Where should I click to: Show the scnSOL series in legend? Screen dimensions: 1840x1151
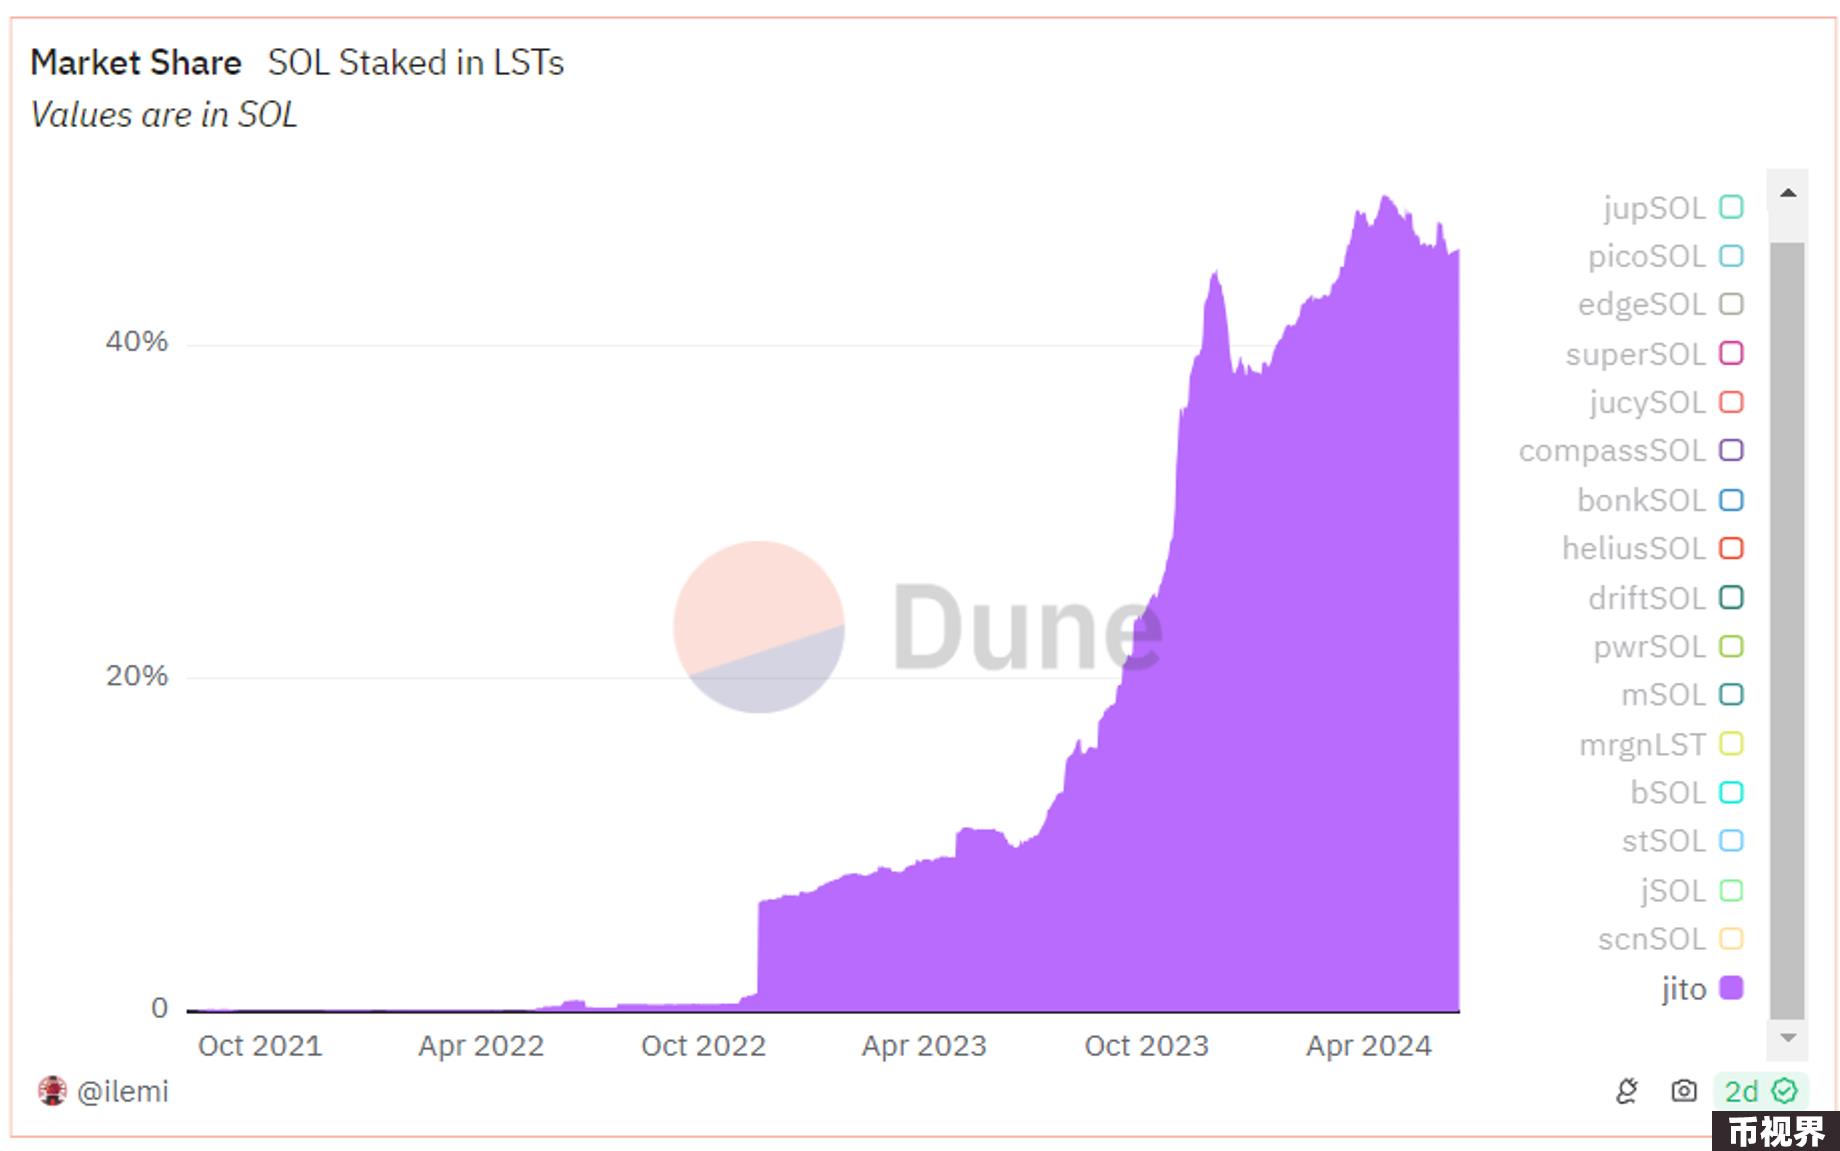click(1671, 939)
